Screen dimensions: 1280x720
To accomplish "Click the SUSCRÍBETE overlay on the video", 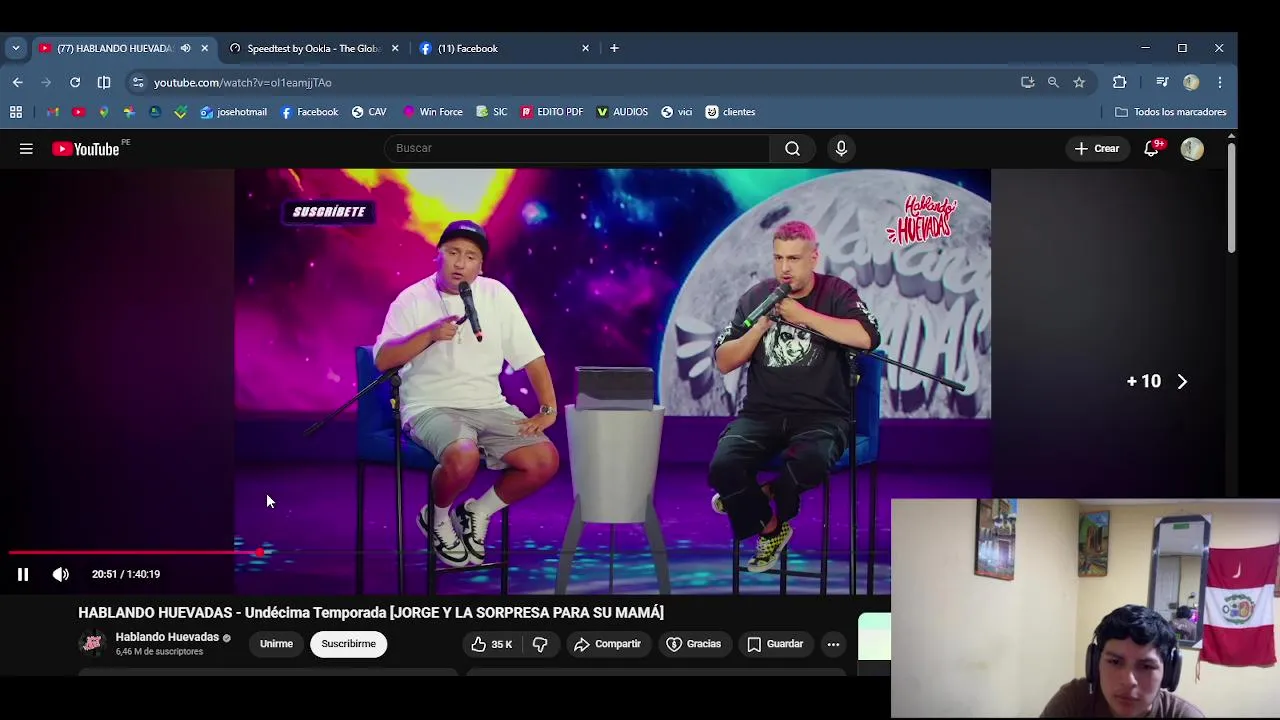I will click(329, 212).
